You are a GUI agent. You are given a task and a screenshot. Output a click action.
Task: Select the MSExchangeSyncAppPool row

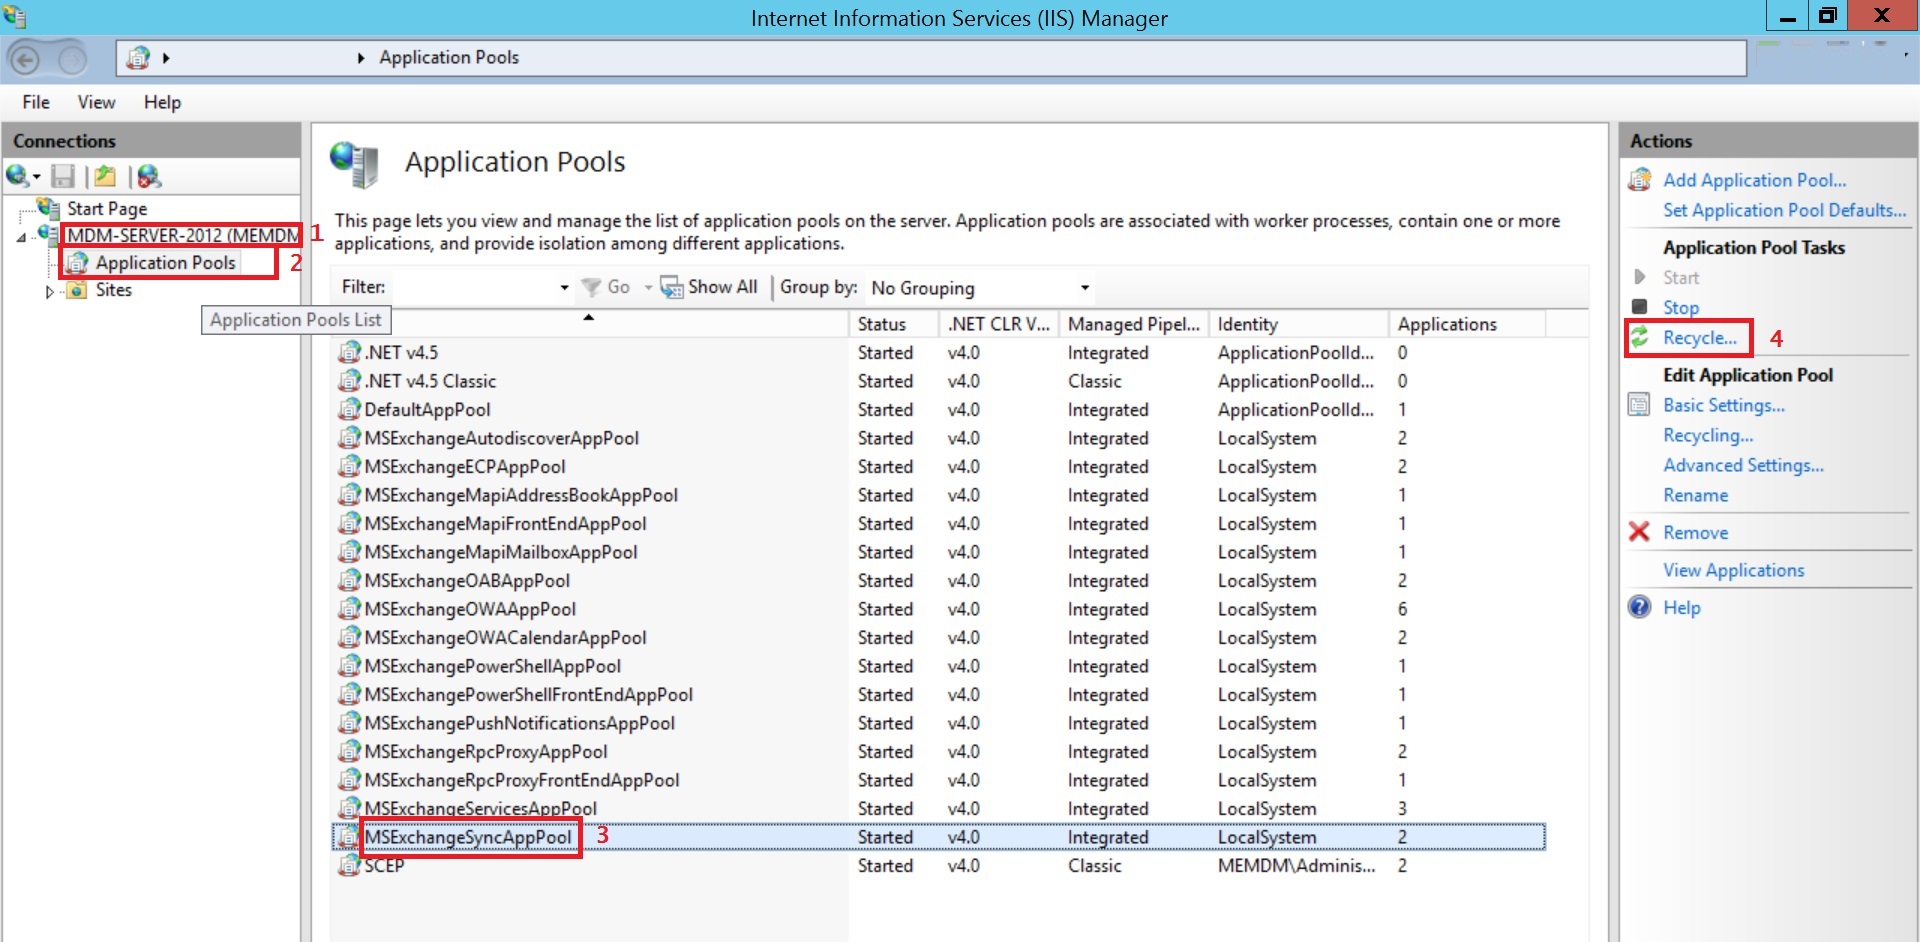coord(938,837)
